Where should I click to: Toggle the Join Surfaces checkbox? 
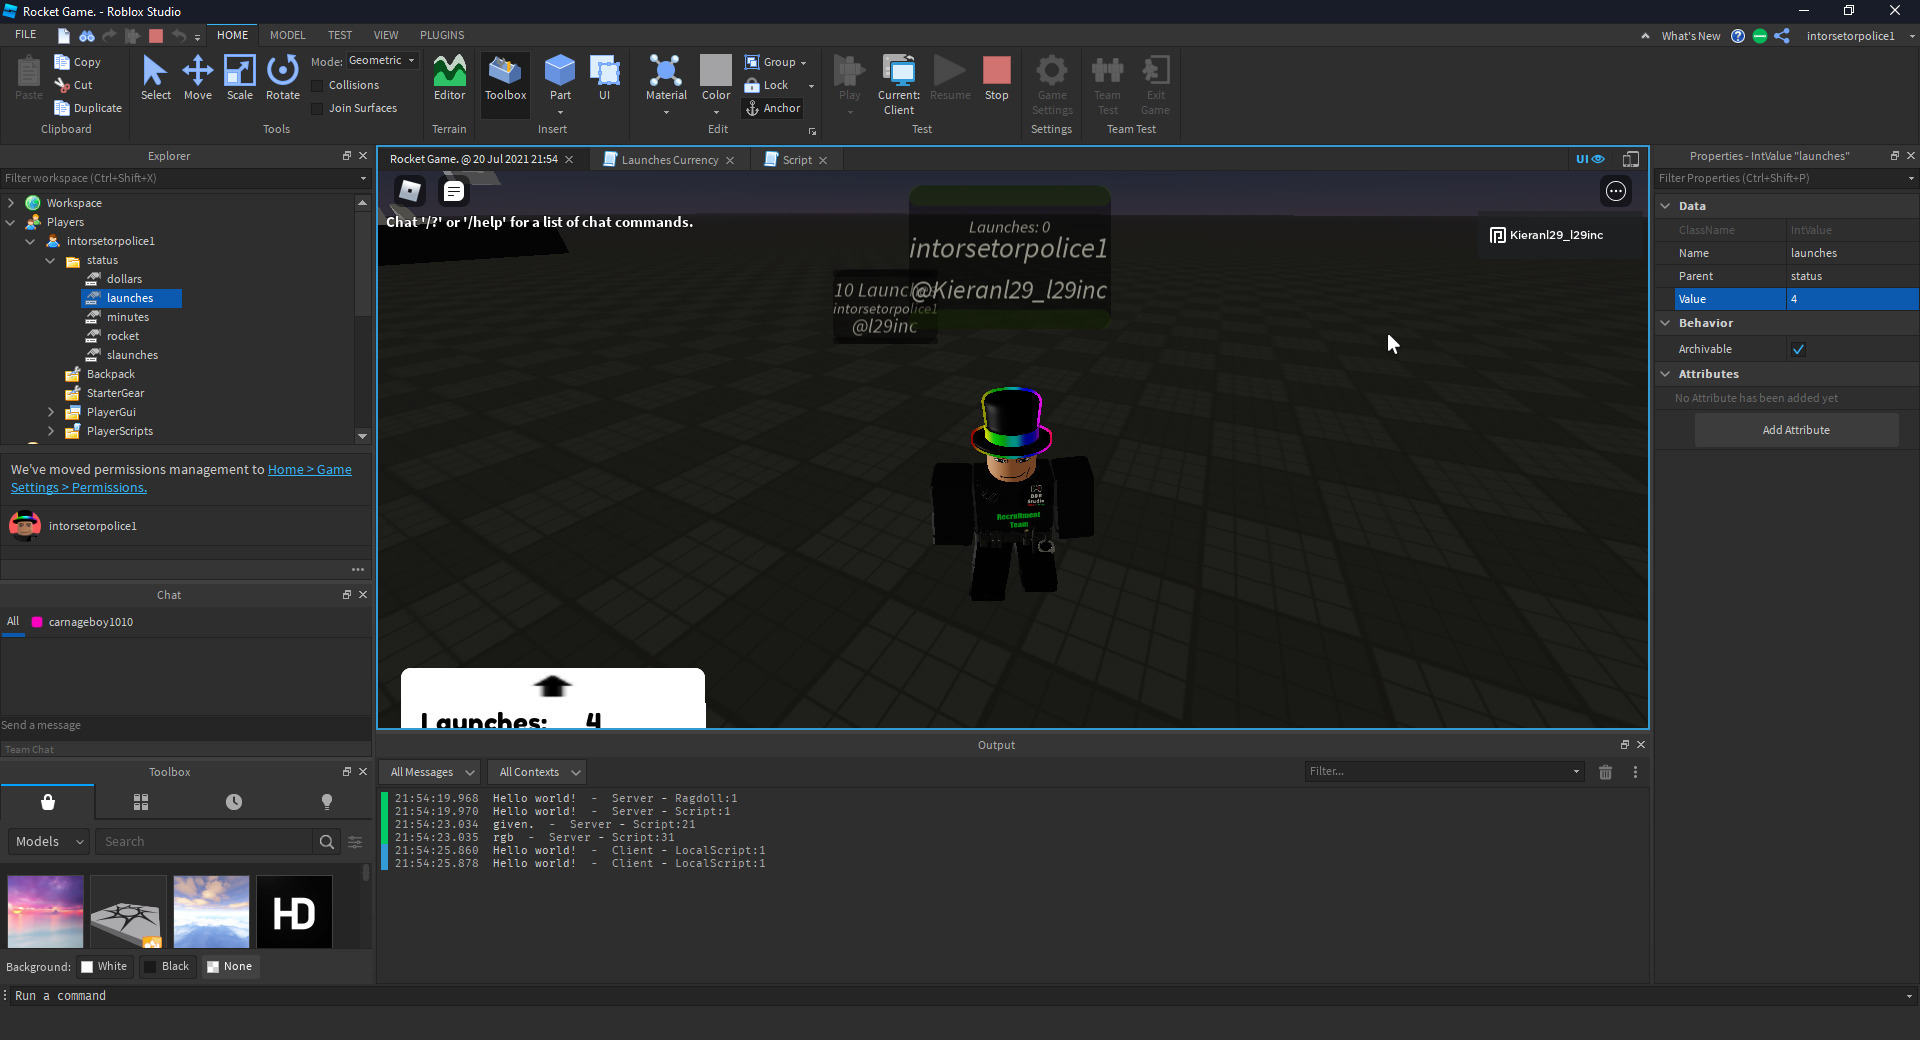318,109
